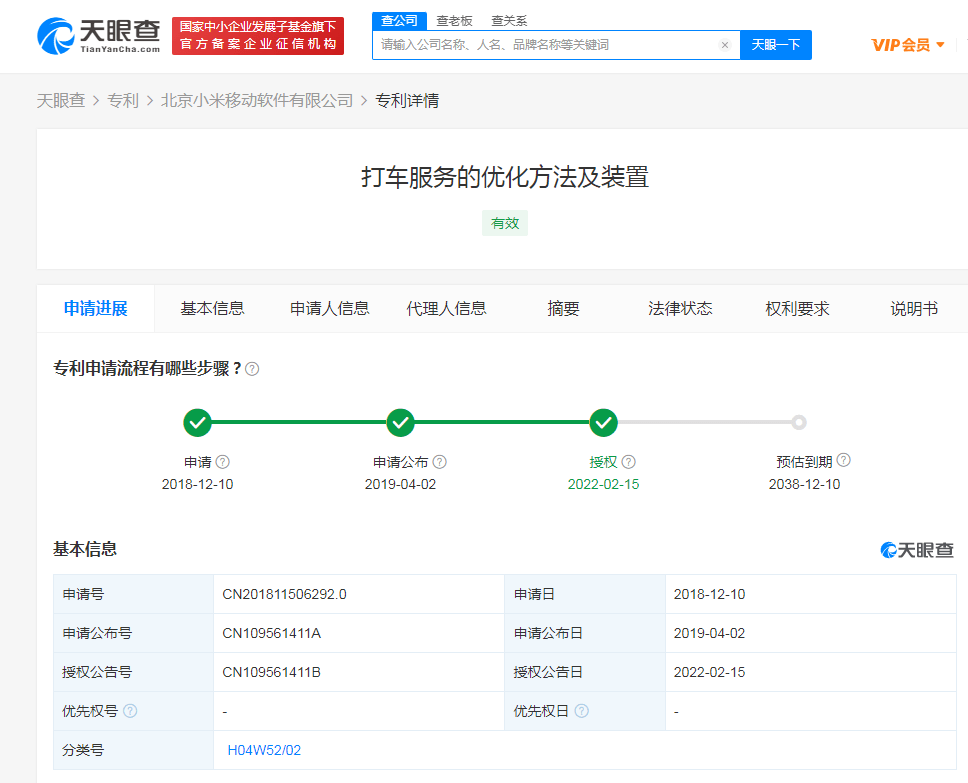Screen dimensions: 968x783
Task: Click help icon beside 优先权日
Action: [x=582, y=711]
